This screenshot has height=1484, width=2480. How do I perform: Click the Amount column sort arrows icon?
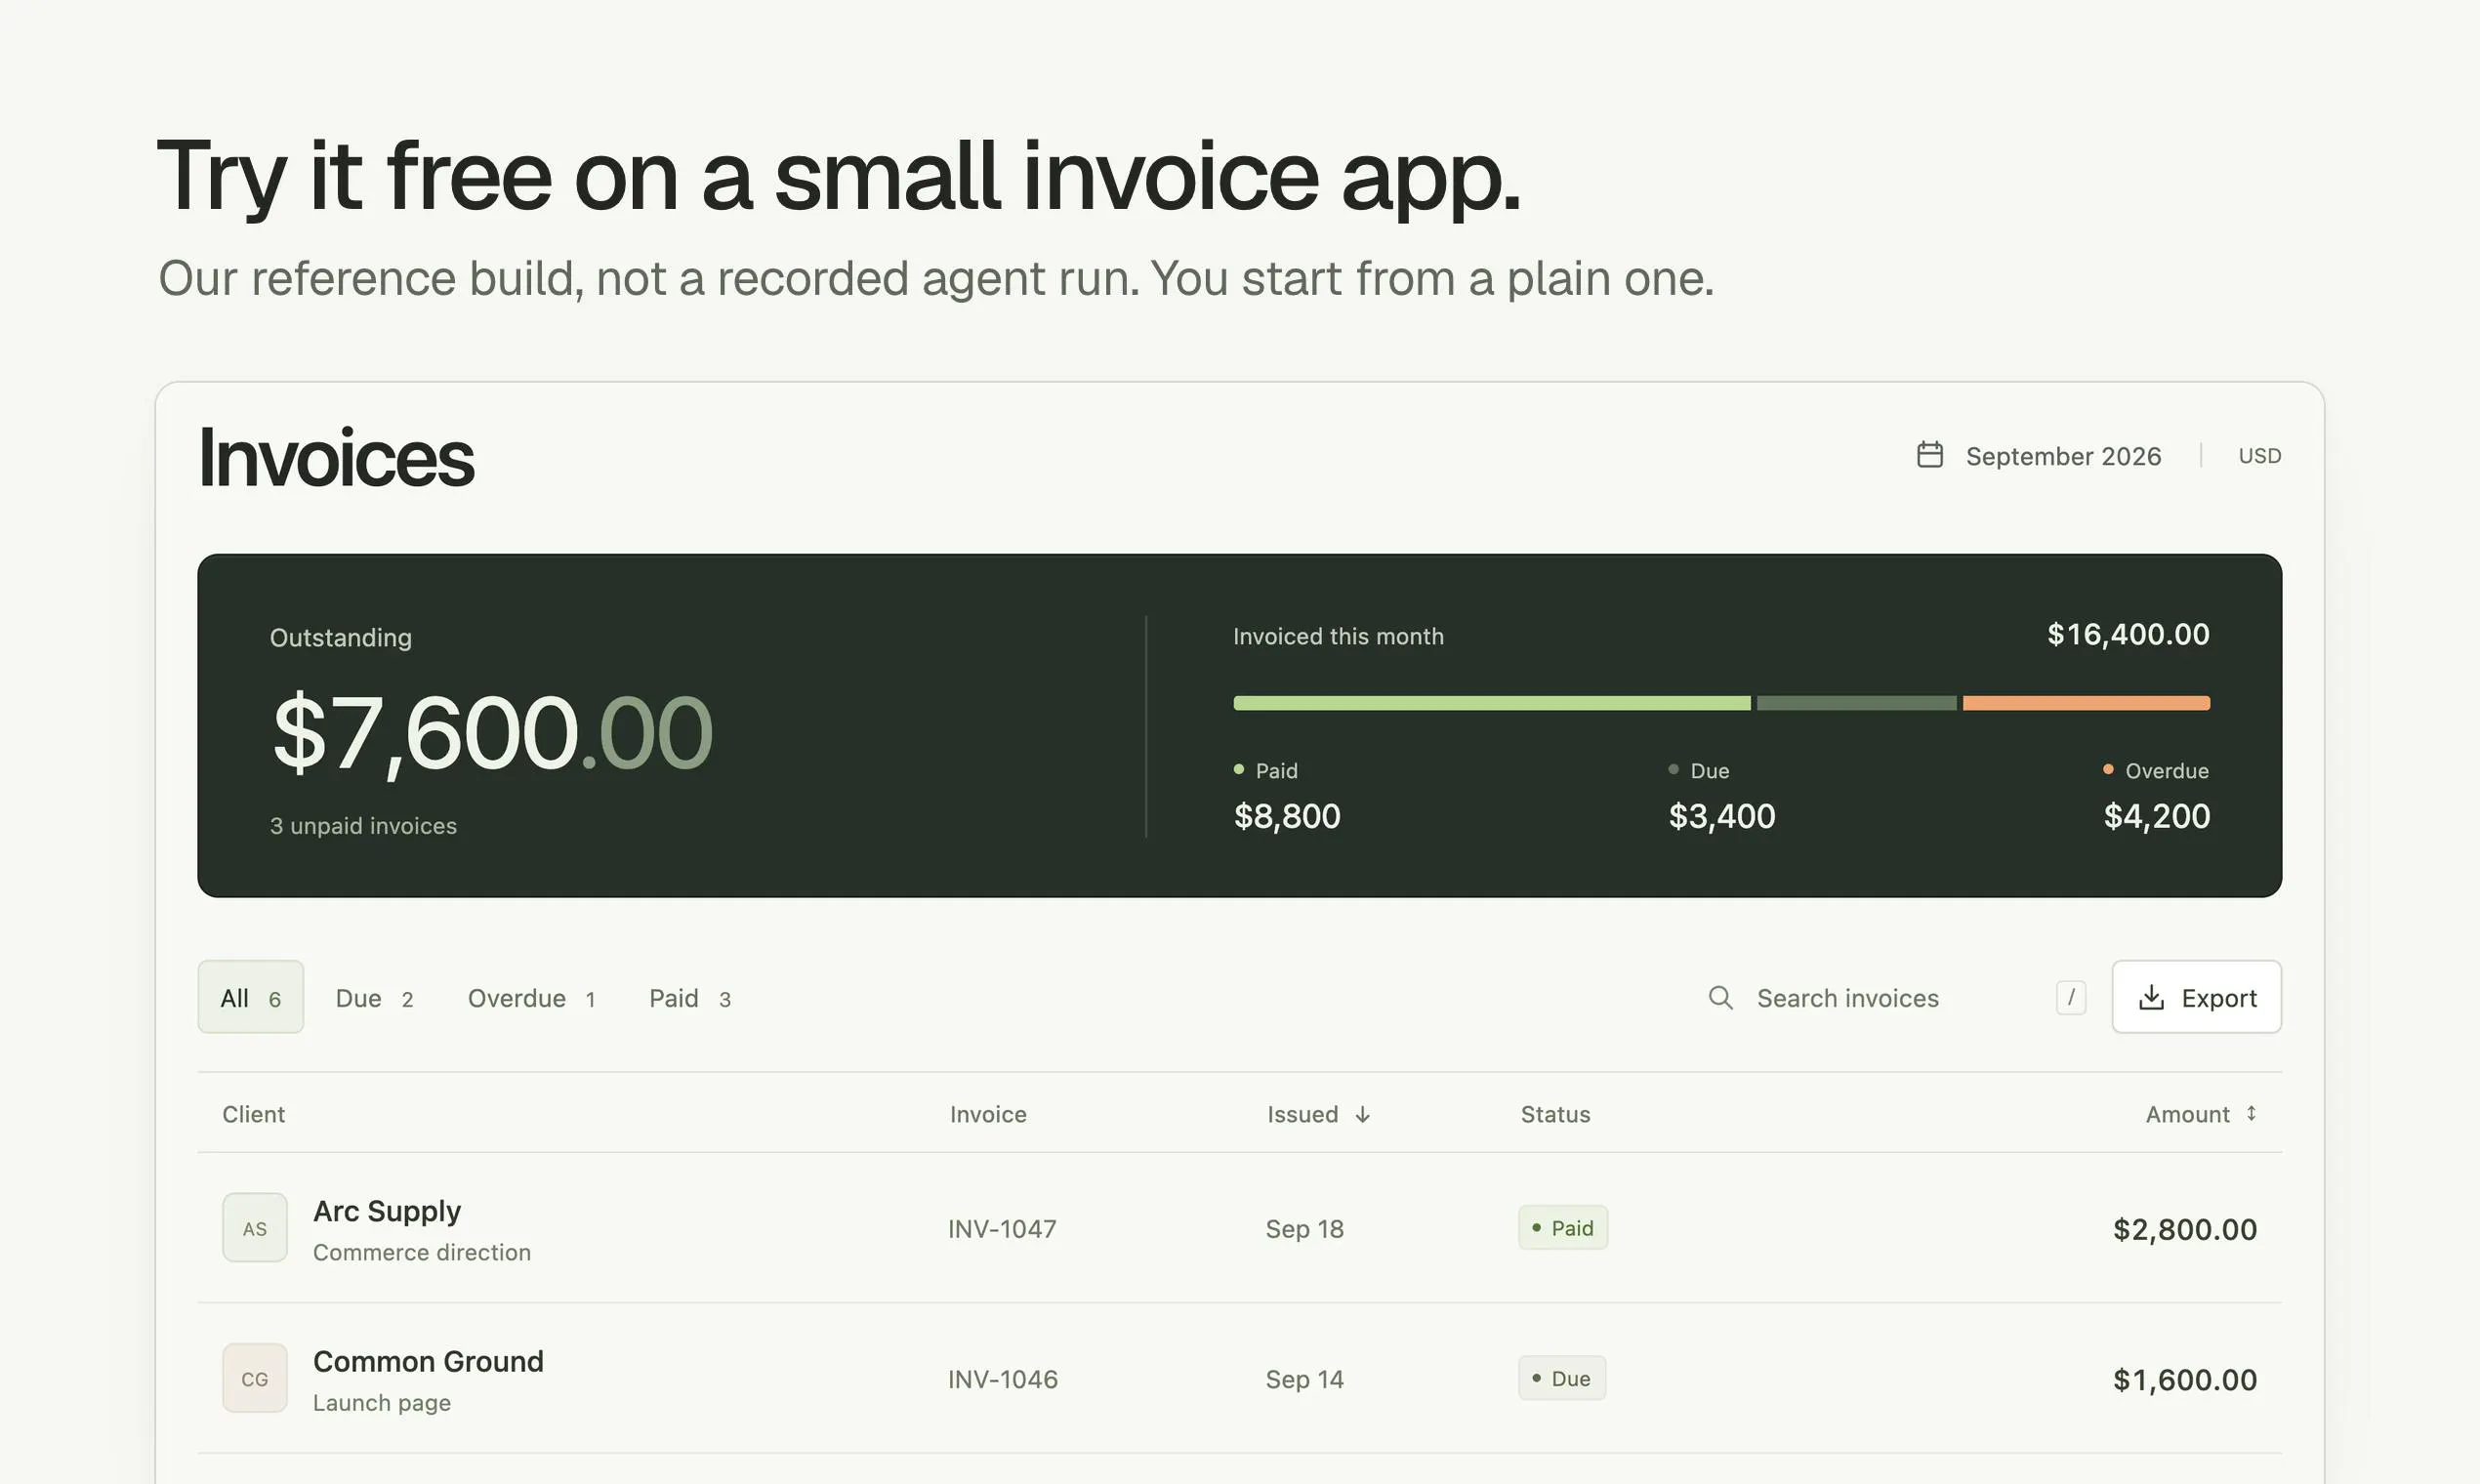(x=2251, y=1113)
